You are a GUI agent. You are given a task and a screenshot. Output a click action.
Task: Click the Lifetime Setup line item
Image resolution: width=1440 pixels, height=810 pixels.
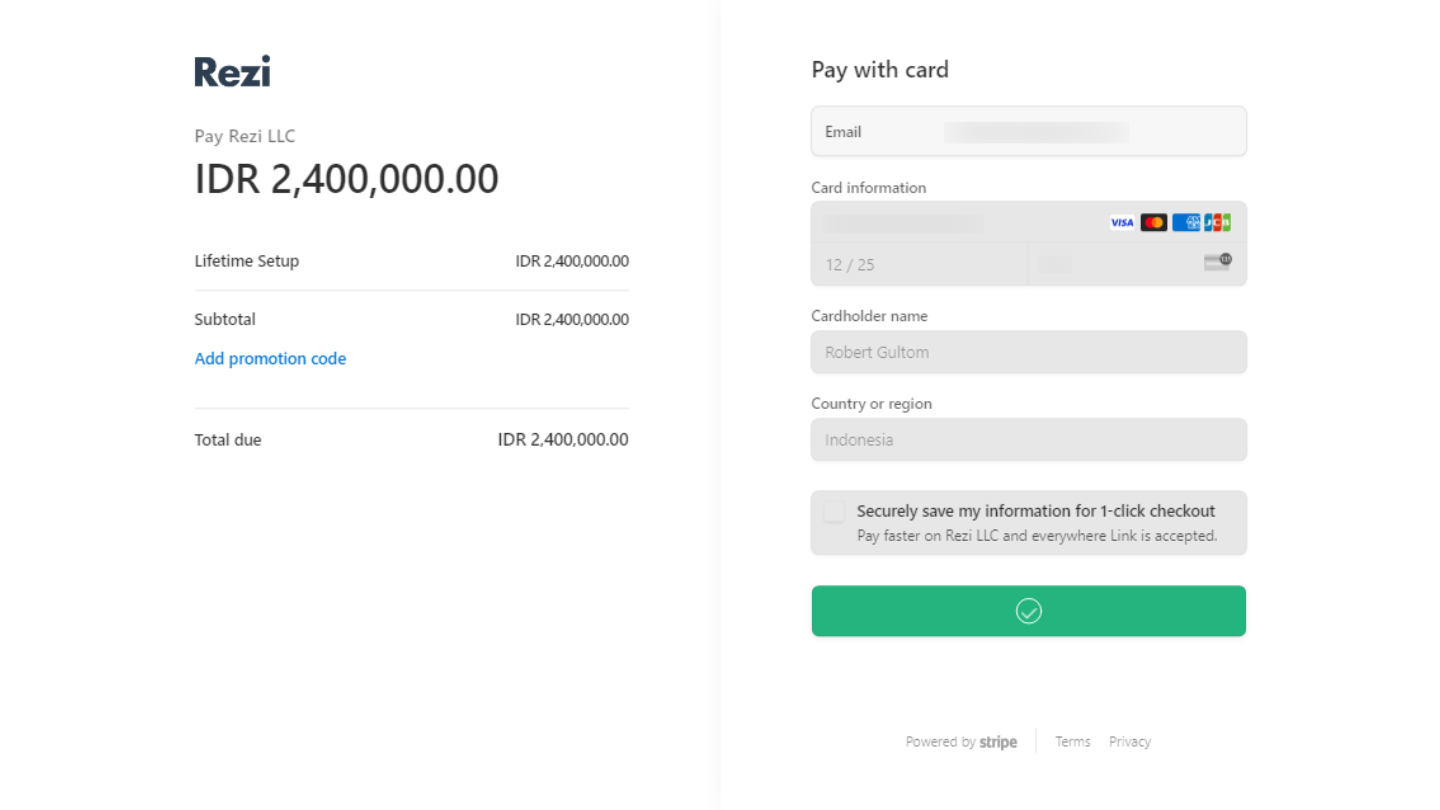[247, 261]
